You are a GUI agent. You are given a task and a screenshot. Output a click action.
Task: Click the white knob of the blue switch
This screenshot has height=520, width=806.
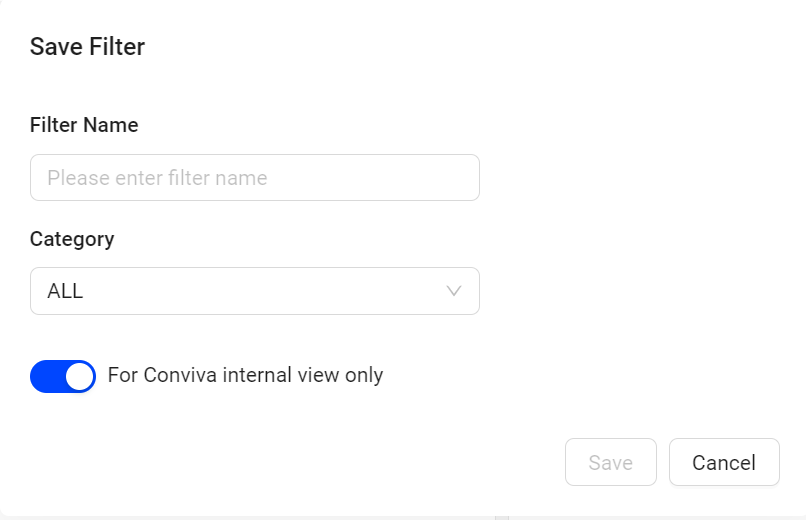click(x=80, y=376)
